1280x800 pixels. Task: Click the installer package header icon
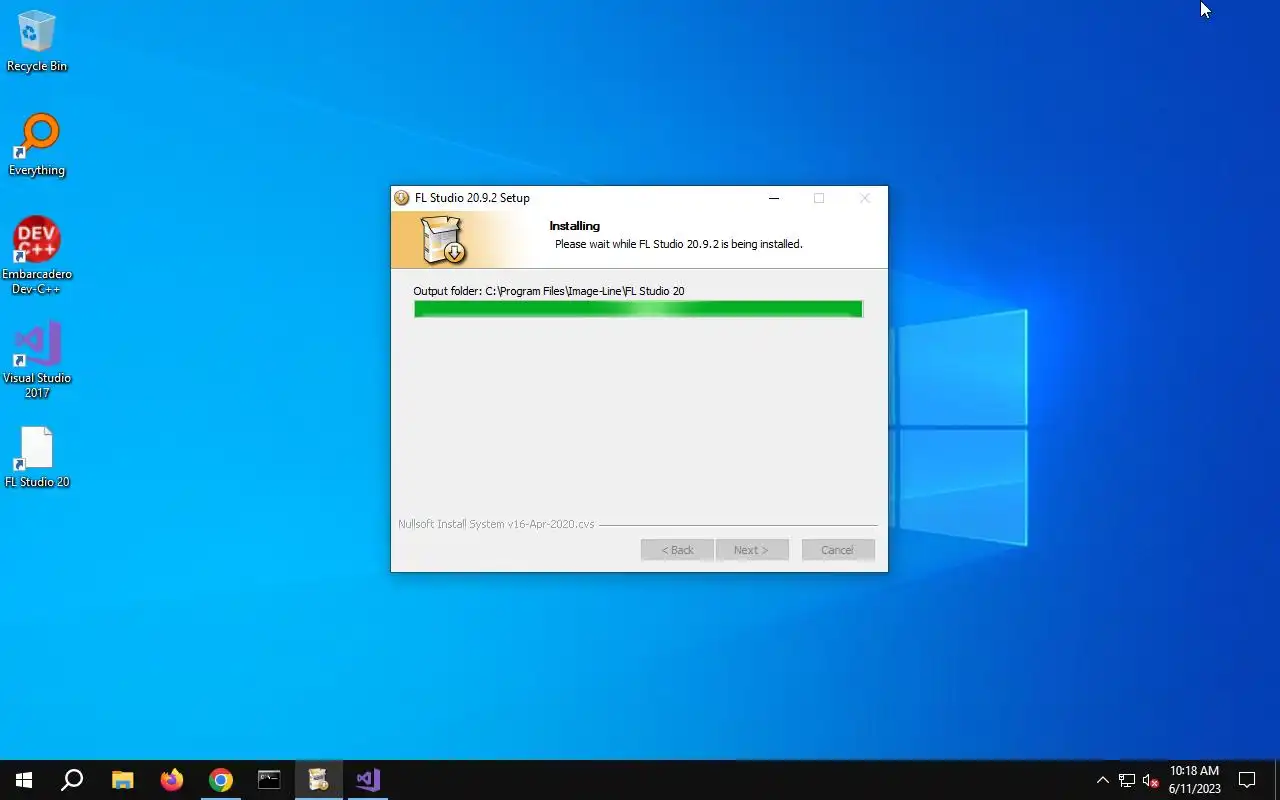[442, 240]
